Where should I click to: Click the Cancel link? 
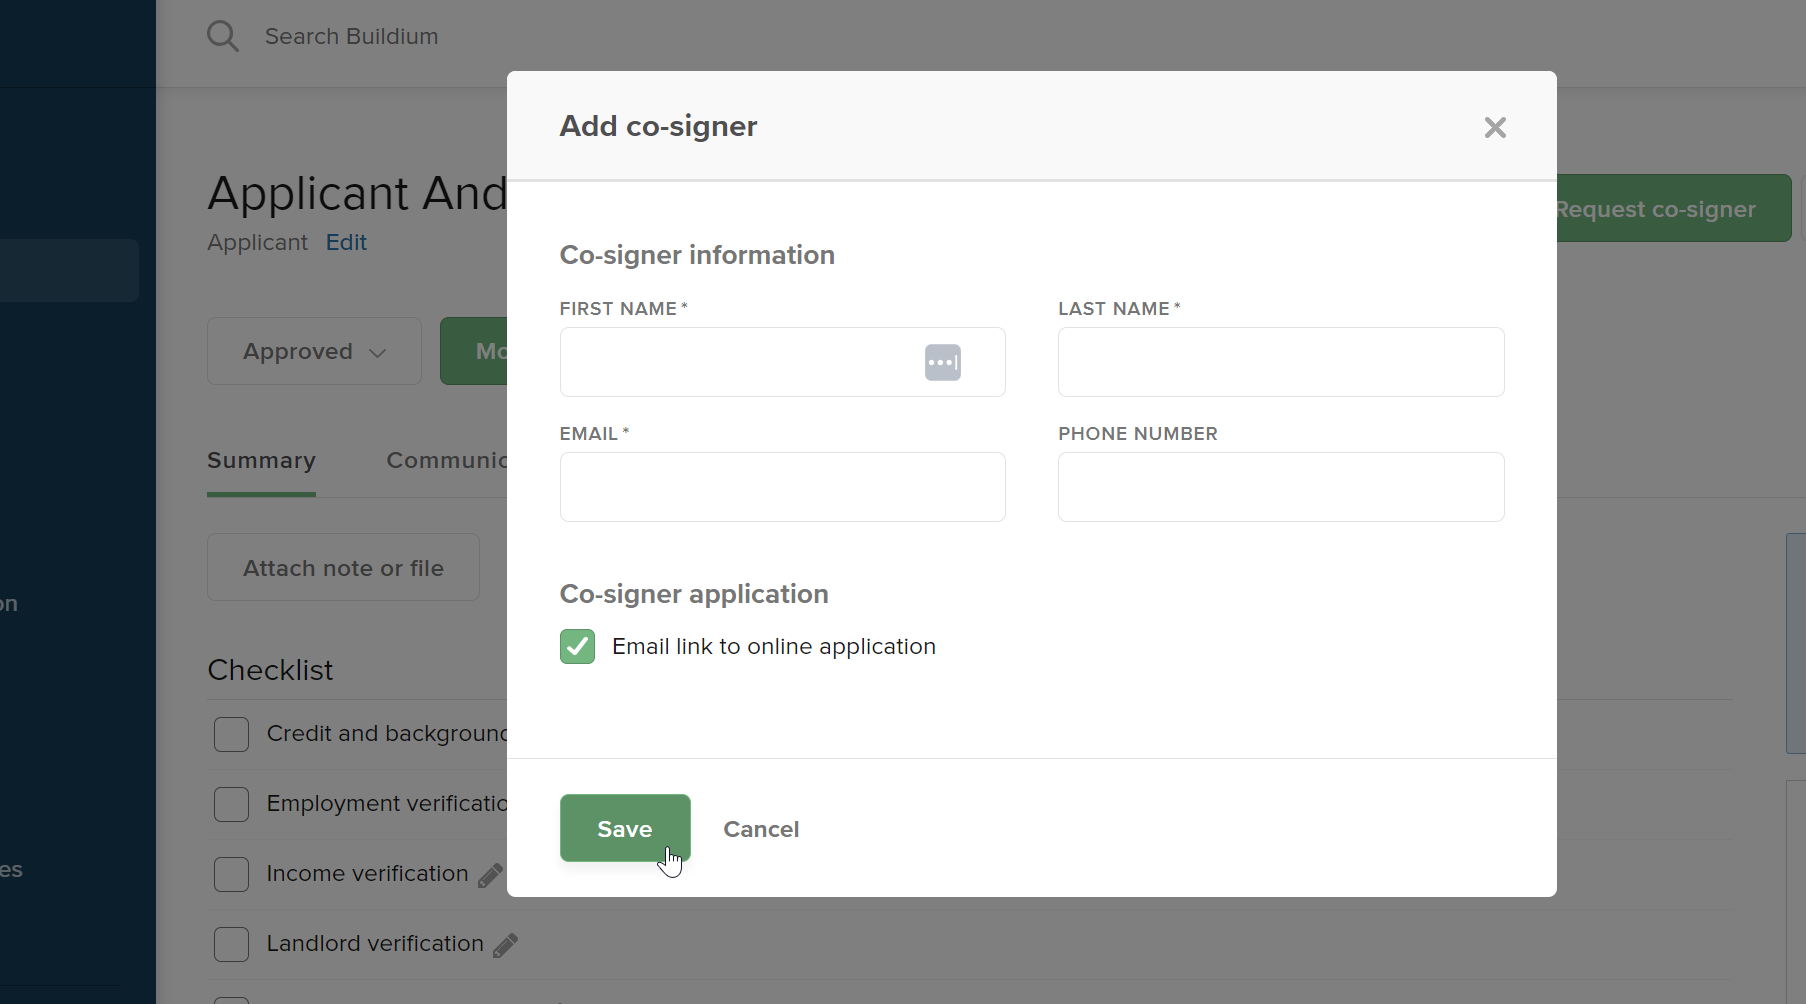pos(761,829)
